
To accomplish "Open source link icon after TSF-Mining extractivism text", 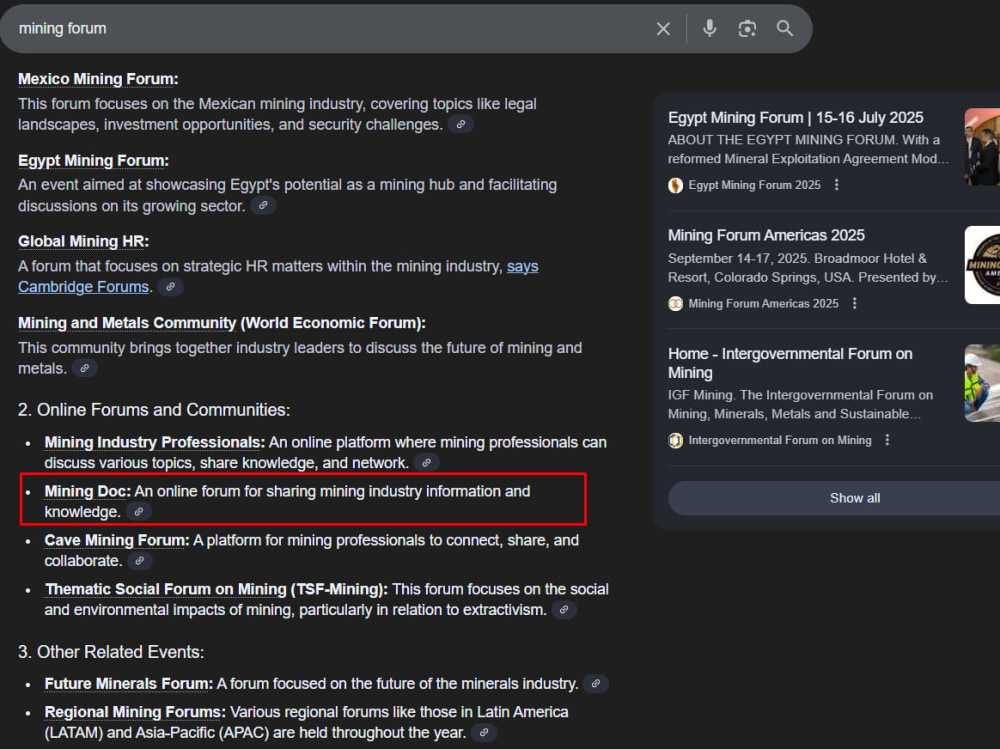I will click(x=564, y=610).
